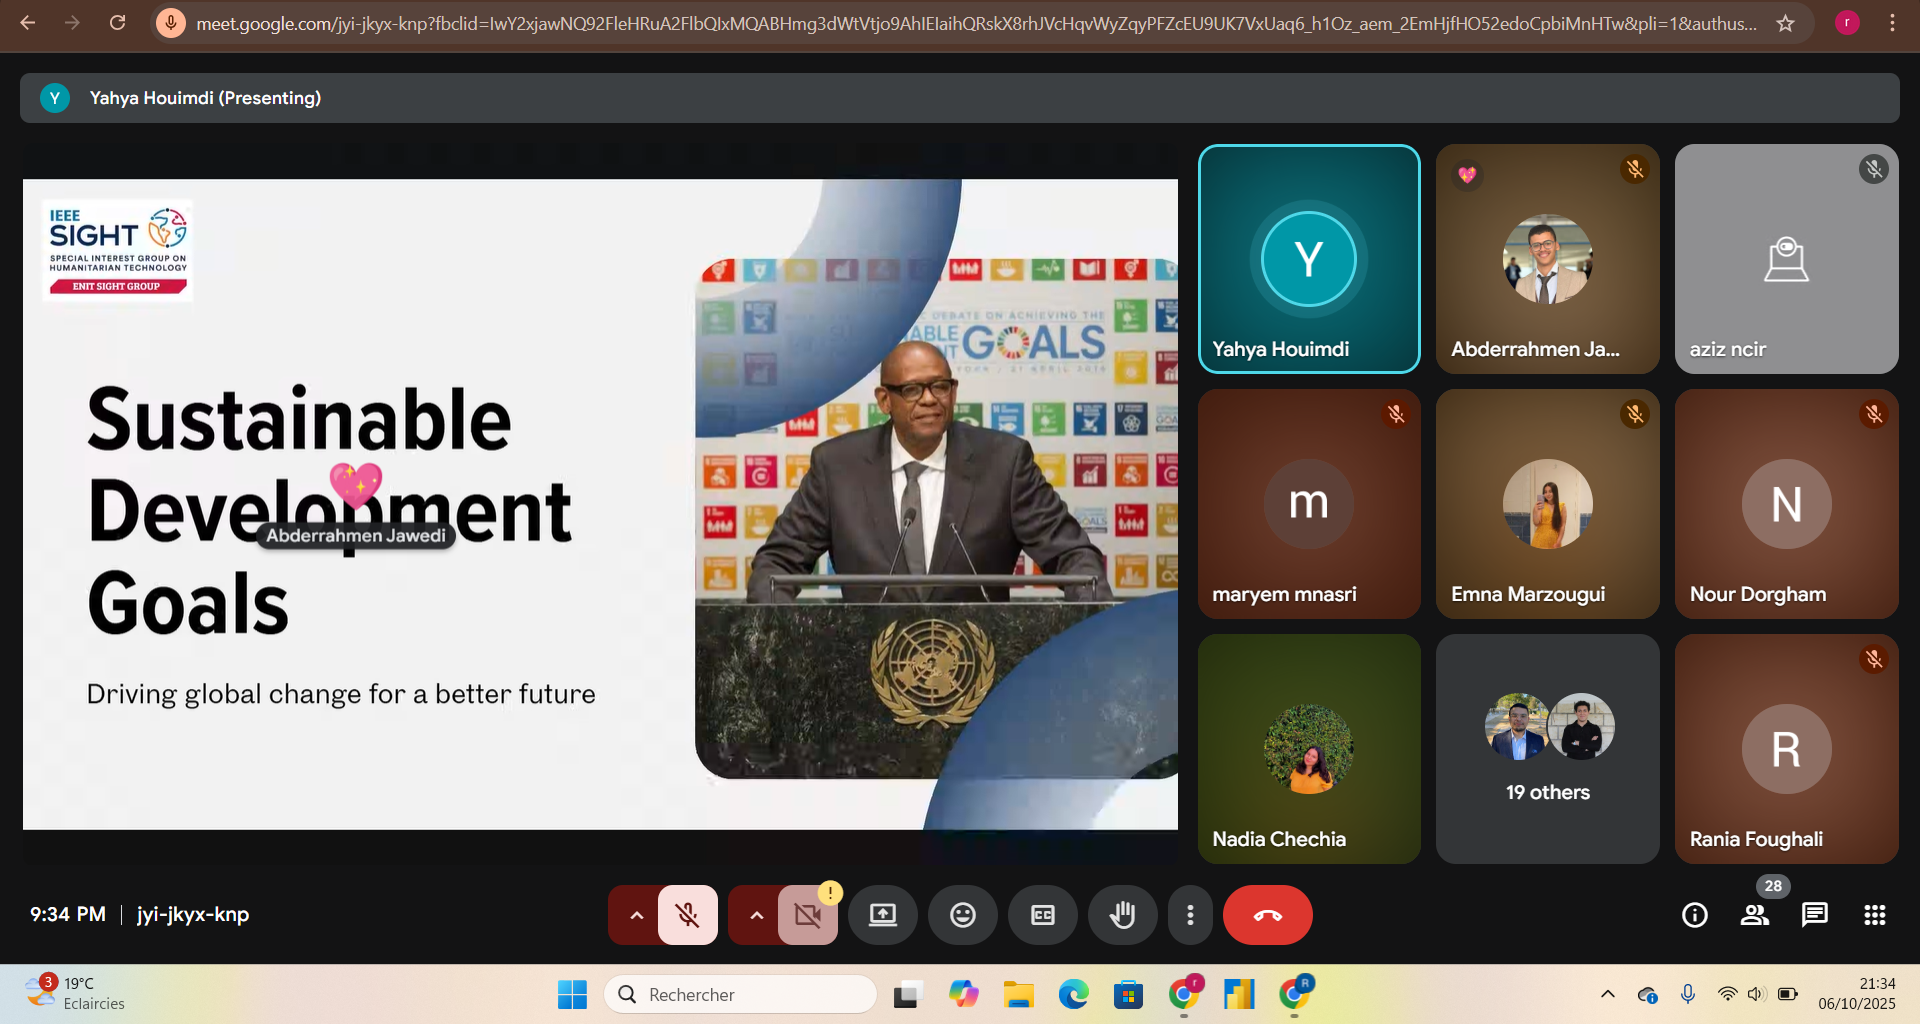Viewport: 1920px width, 1024px height.
Task: Click the Windows taskbar search box
Action: (x=740, y=994)
